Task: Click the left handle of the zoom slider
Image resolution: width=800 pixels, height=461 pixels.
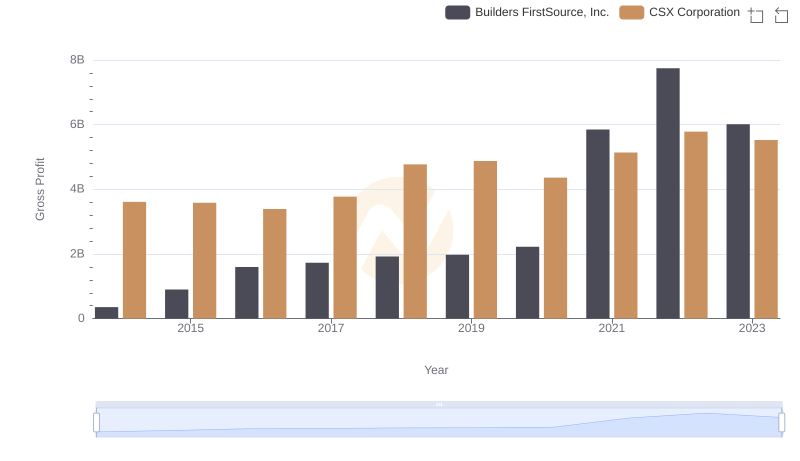Action: point(96,422)
